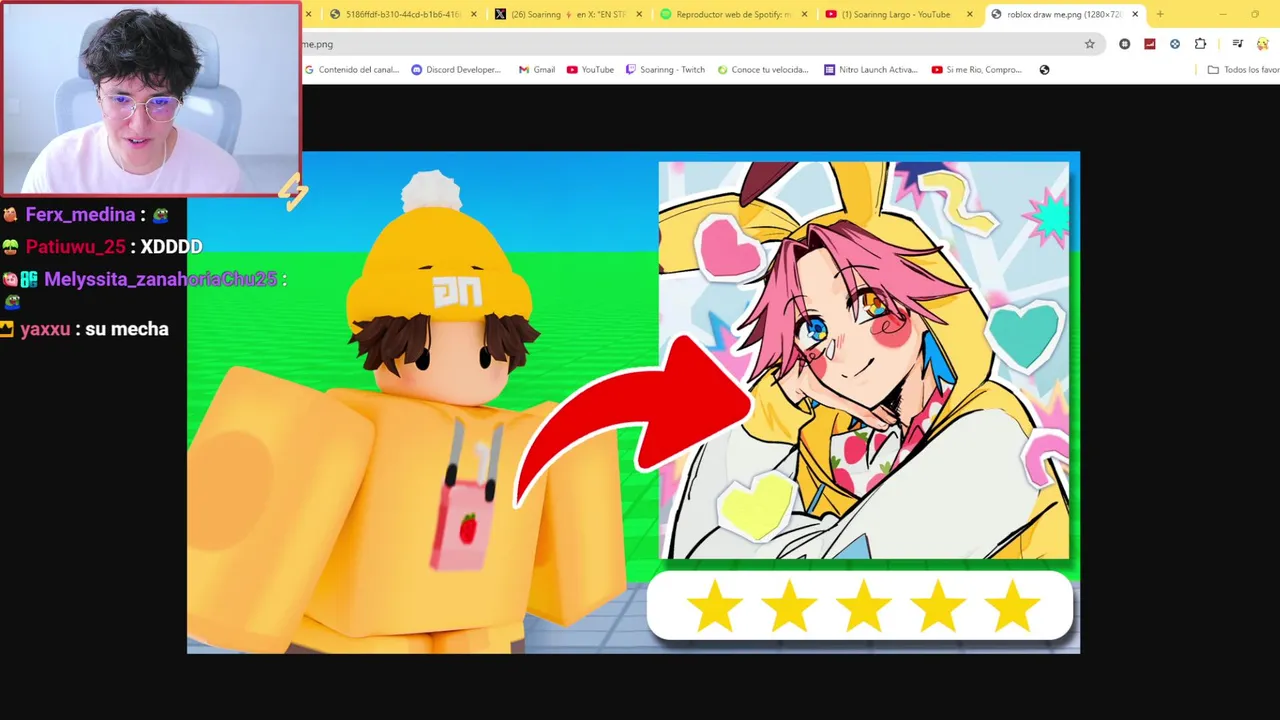Open a new browser tab
This screenshot has height=720, width=1280.
click(x=1160, y=14)
